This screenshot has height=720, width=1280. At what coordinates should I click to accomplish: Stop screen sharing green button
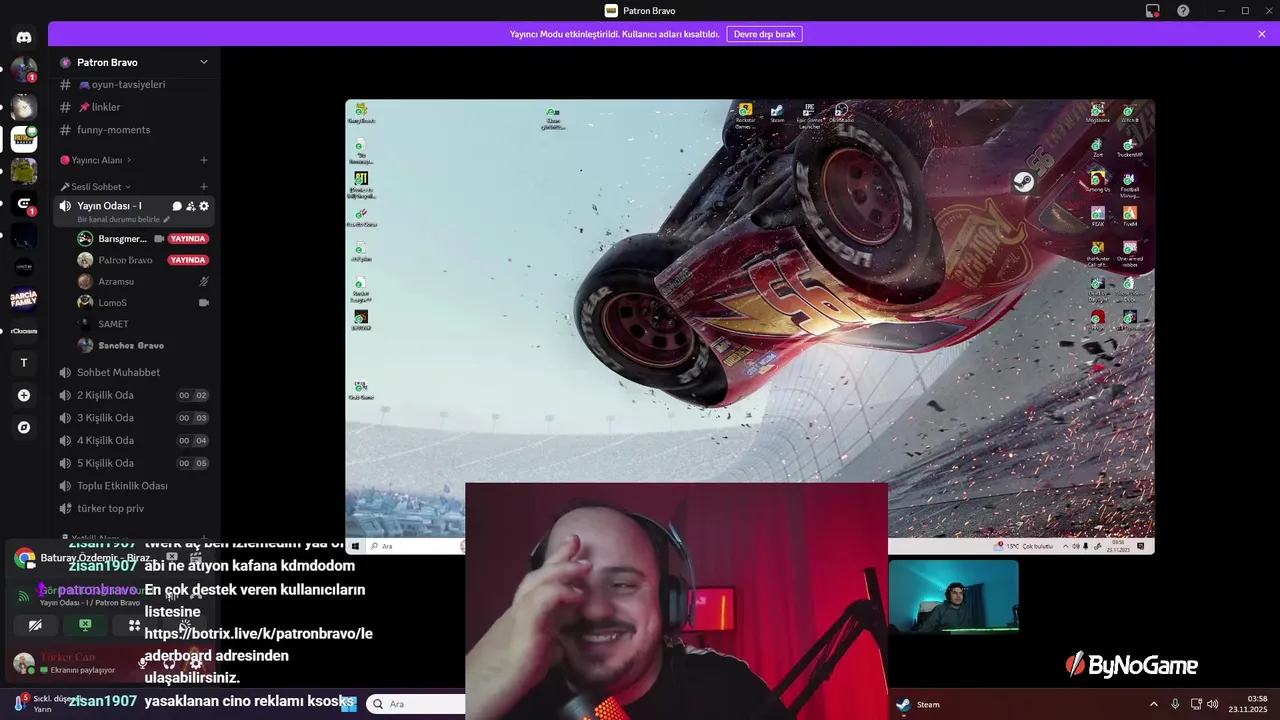tap(85, 625)
